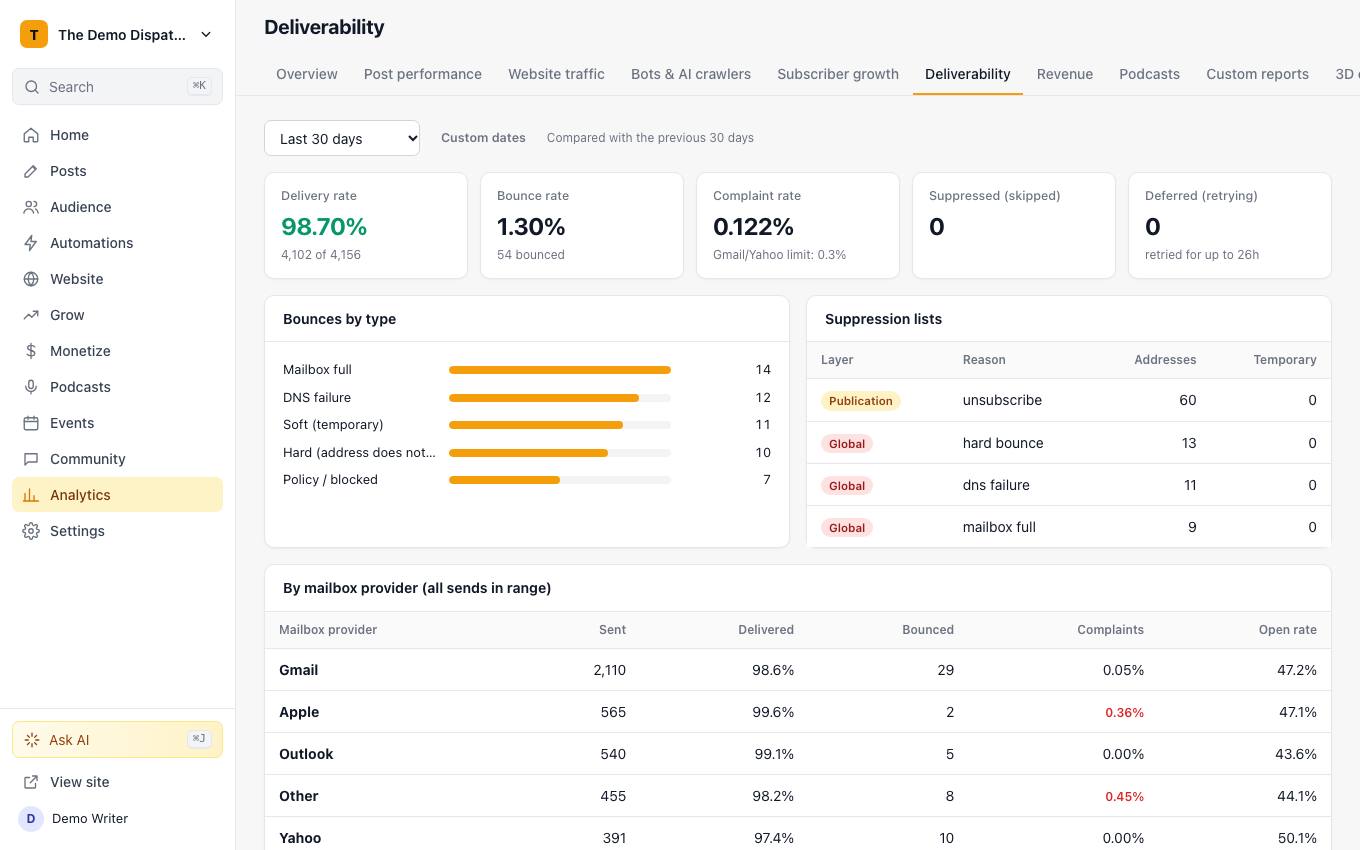
Task: Open the Custom reports tab
Action: [x=1257, y=74]
